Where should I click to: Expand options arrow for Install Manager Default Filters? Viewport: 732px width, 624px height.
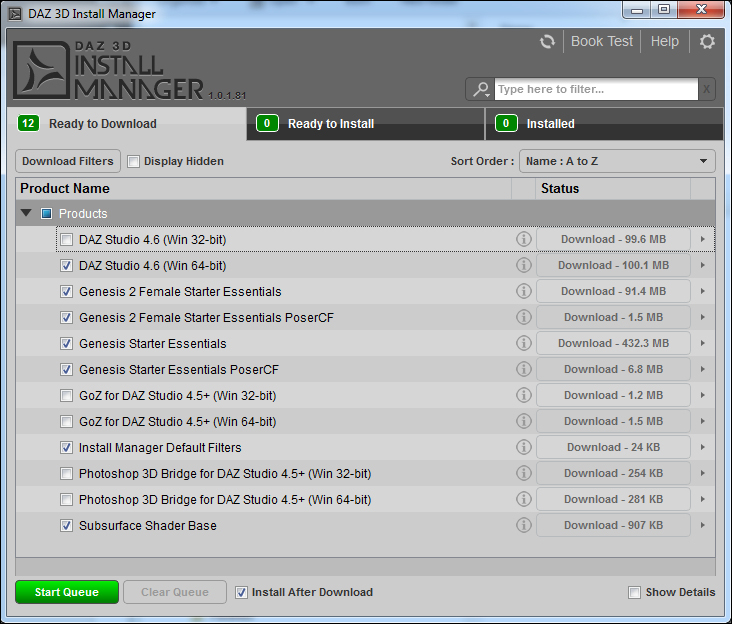(x=703, y=447)
